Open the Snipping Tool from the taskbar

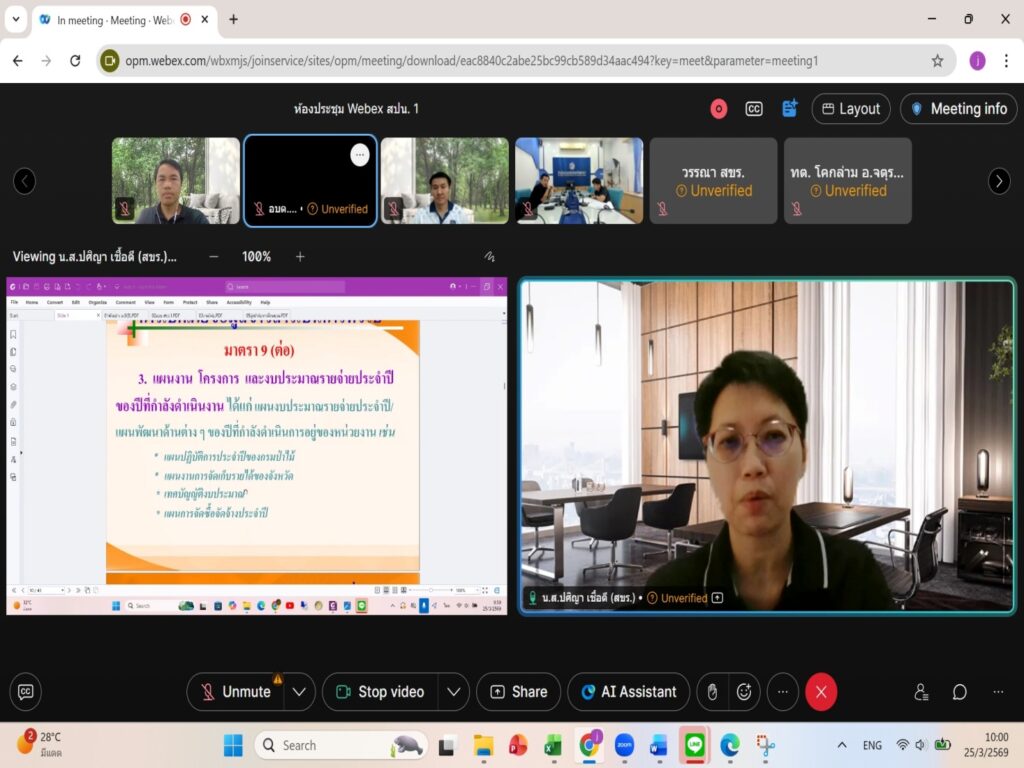point(765,745)
